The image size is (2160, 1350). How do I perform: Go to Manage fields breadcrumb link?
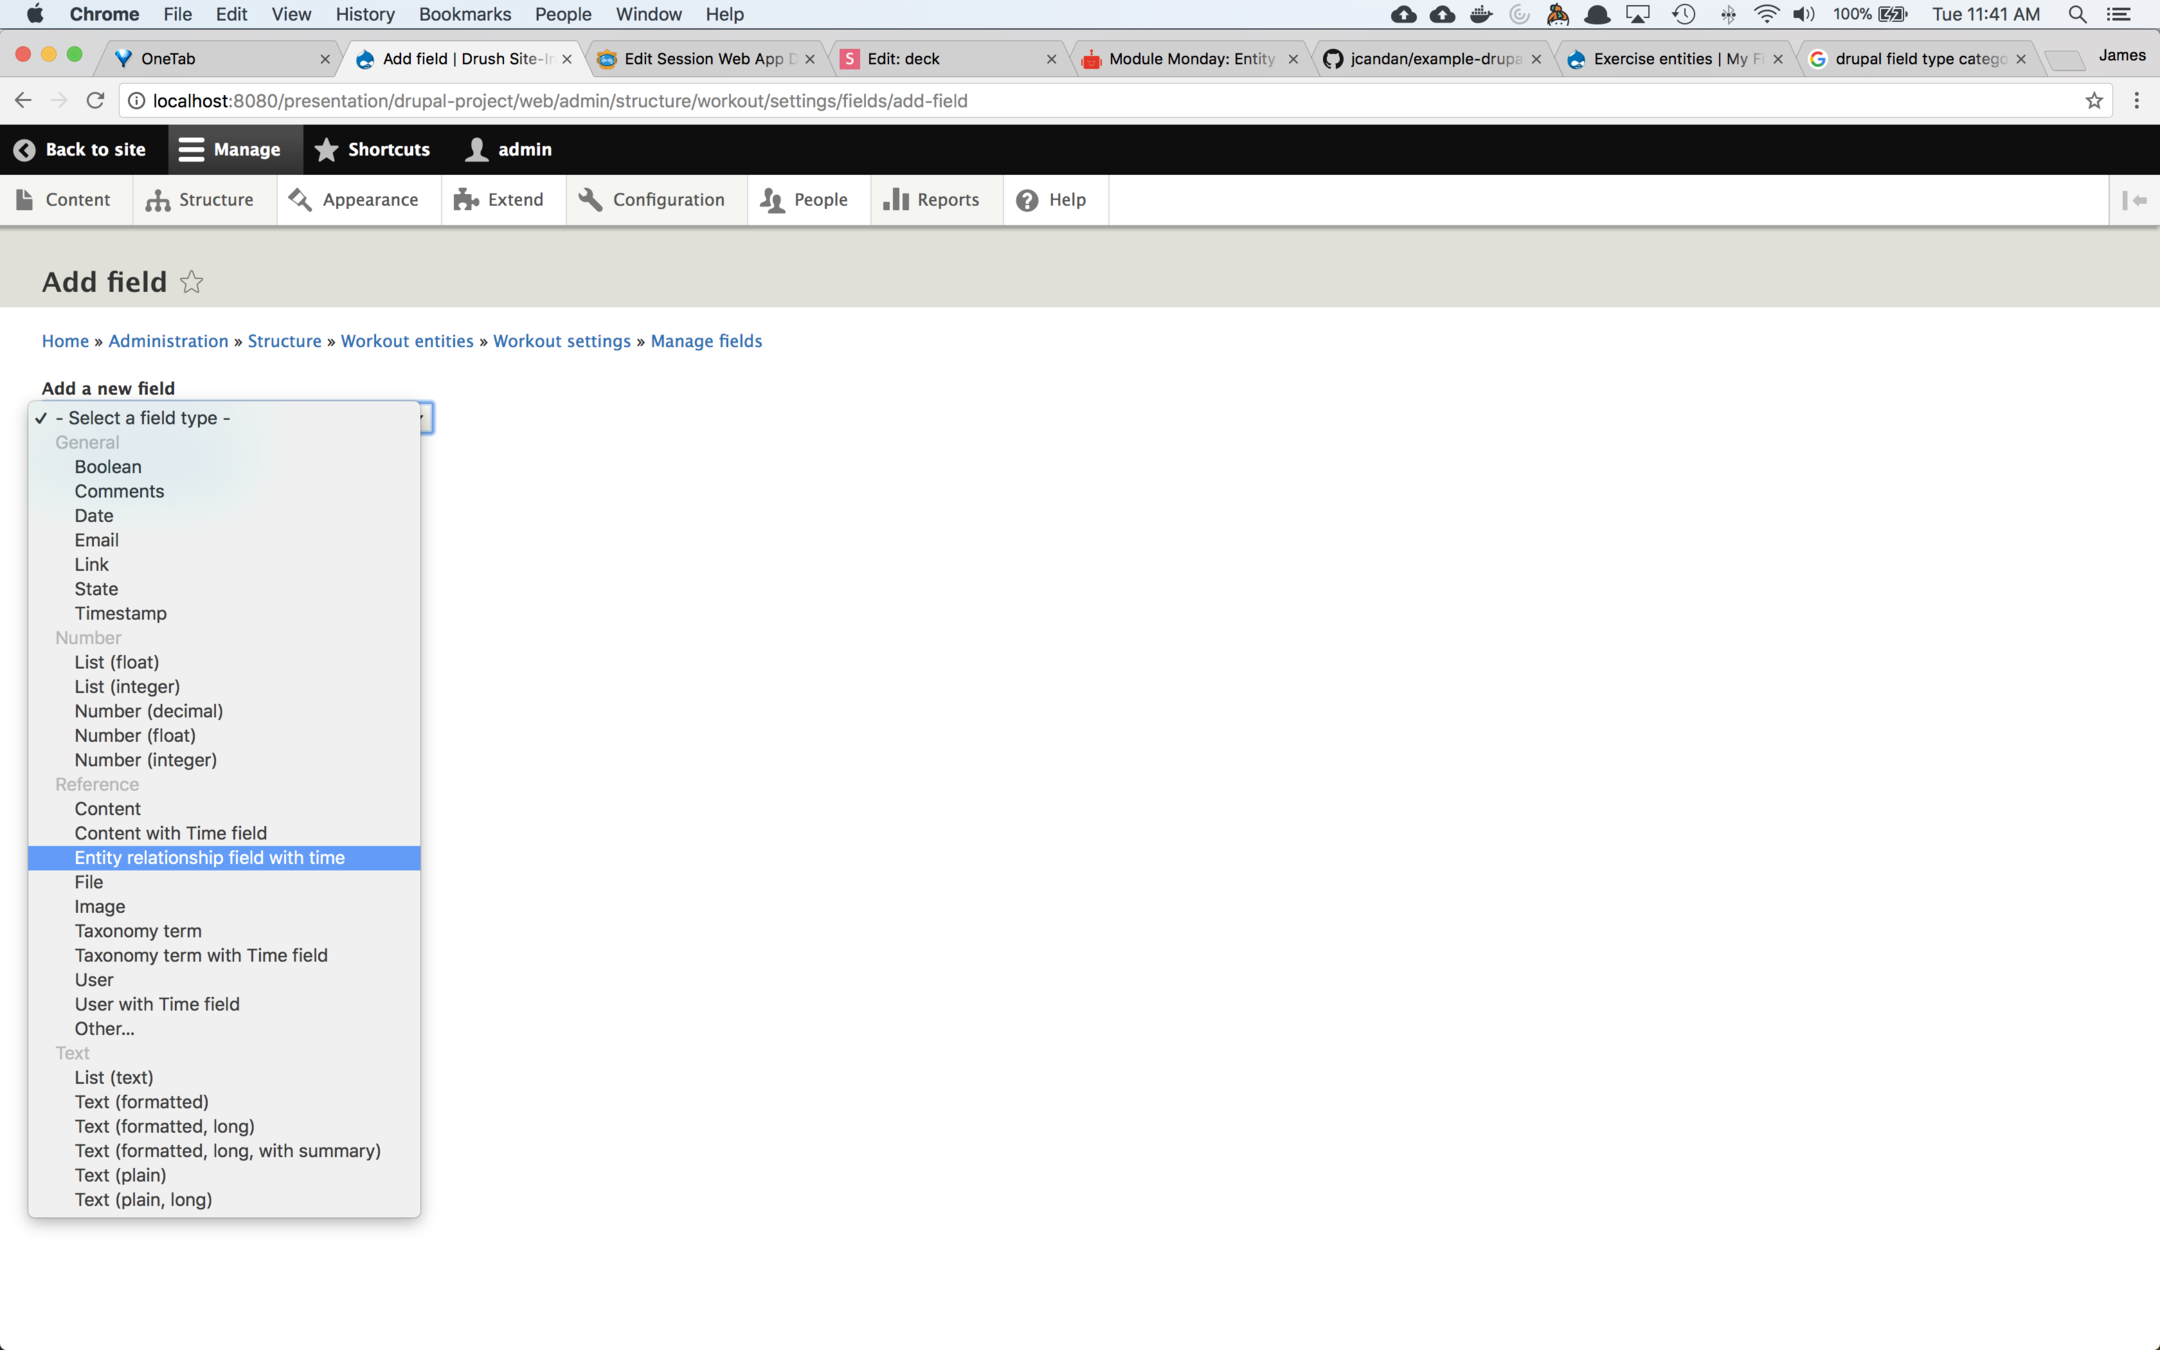[x=706, y=341]
